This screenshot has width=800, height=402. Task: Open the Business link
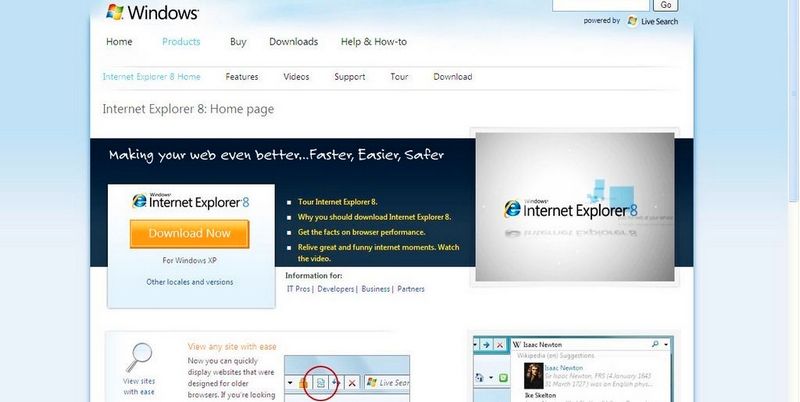point(376,289)
